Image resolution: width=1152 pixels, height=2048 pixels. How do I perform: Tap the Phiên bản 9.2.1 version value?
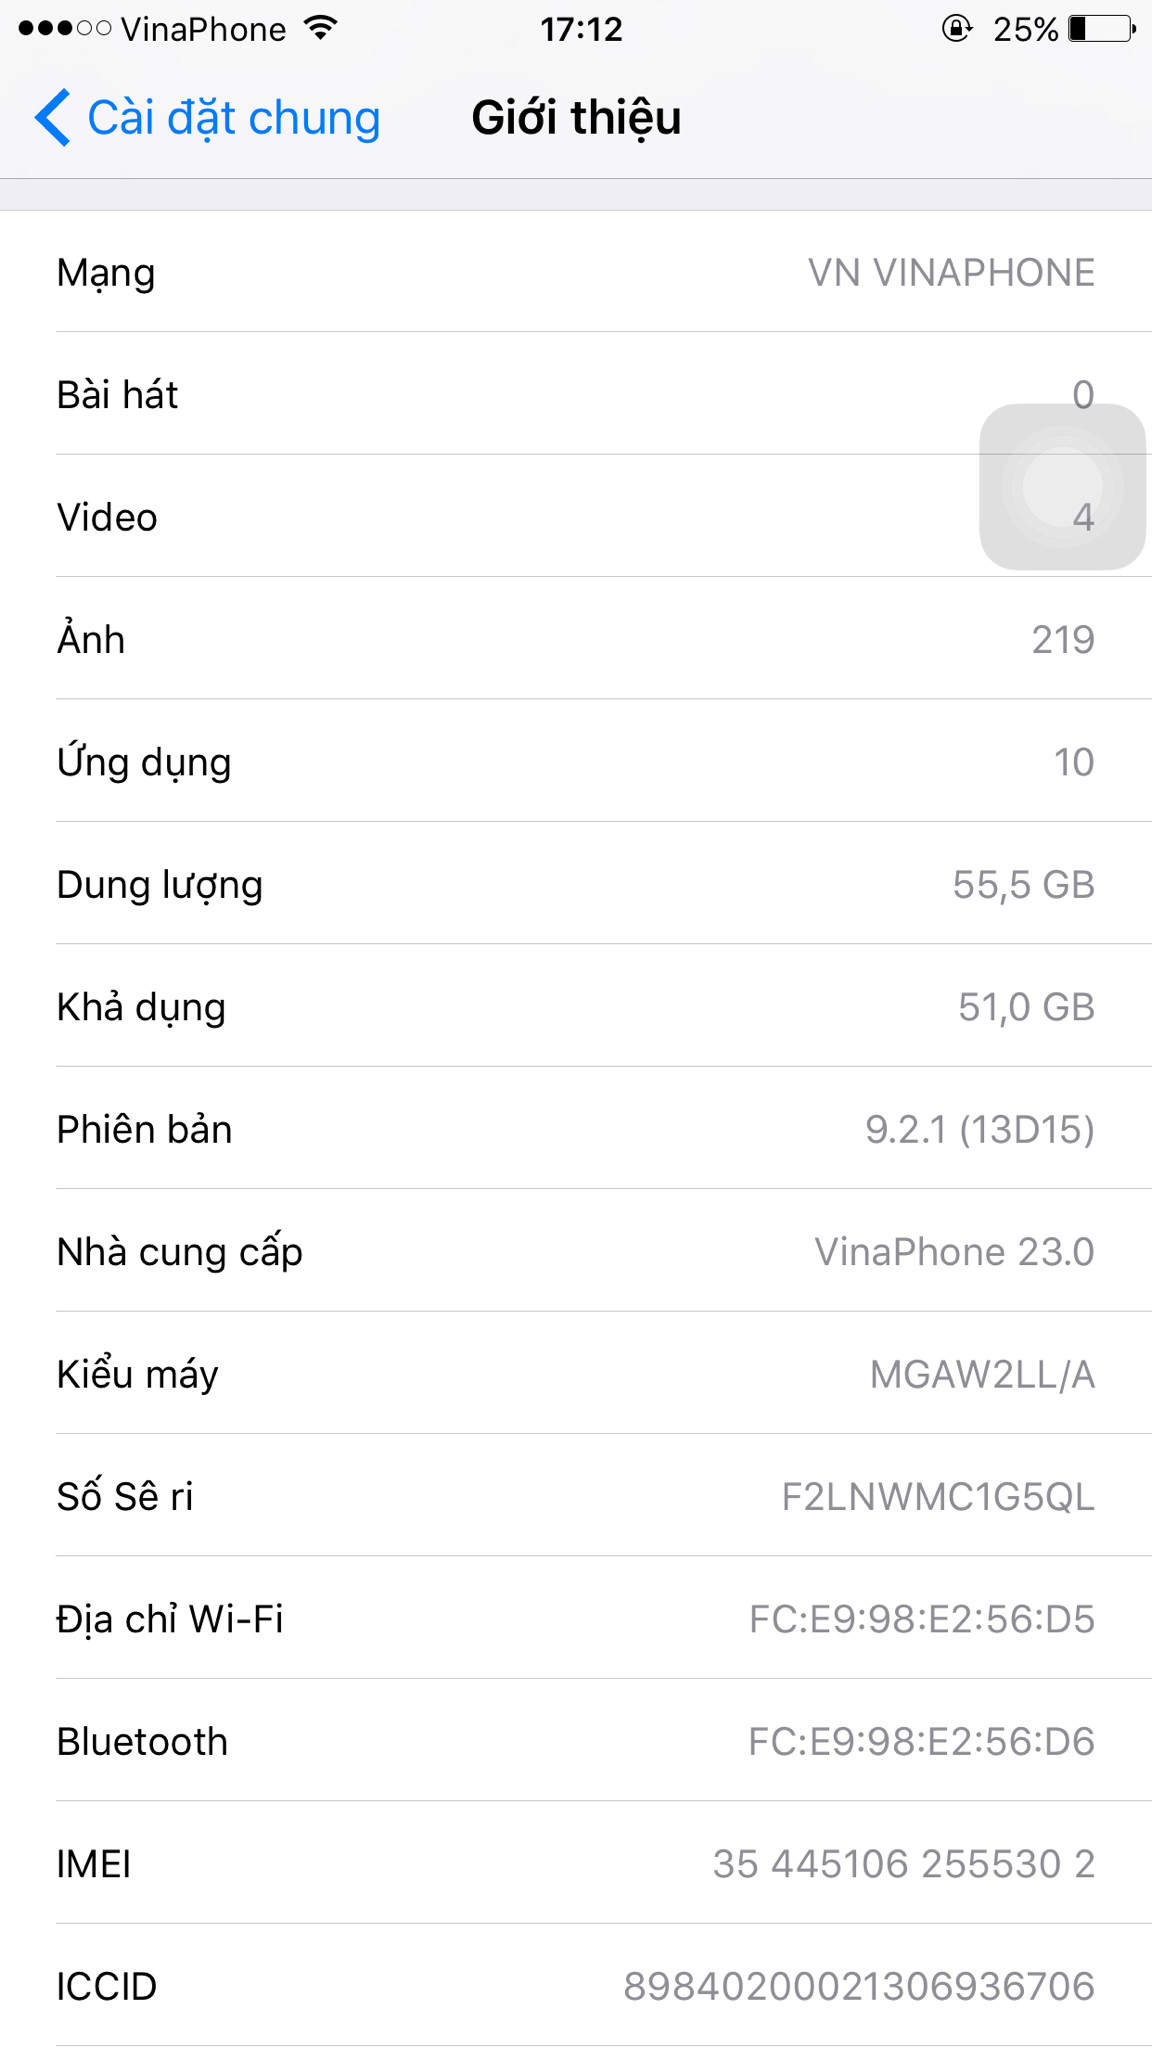(979, 1130)
